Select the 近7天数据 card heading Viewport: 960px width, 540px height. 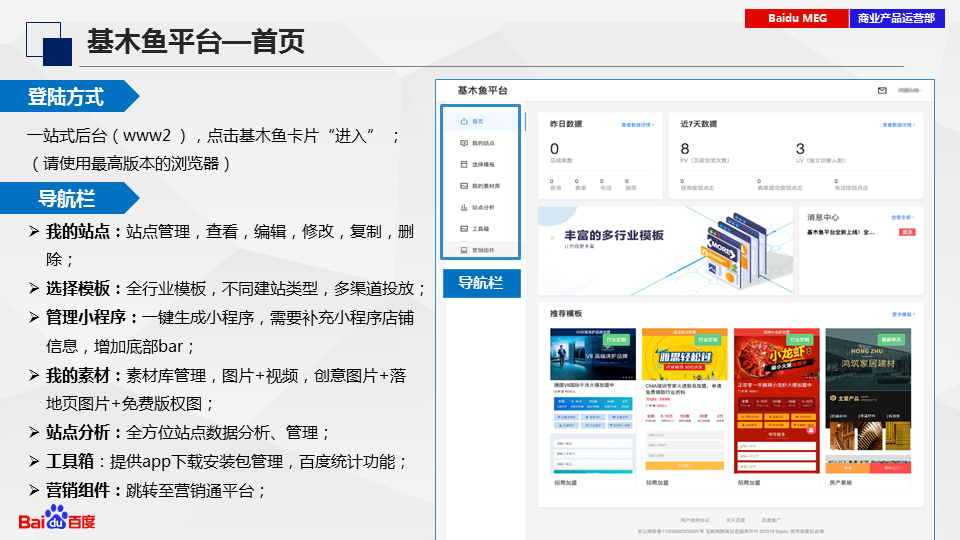coord(699,124)
